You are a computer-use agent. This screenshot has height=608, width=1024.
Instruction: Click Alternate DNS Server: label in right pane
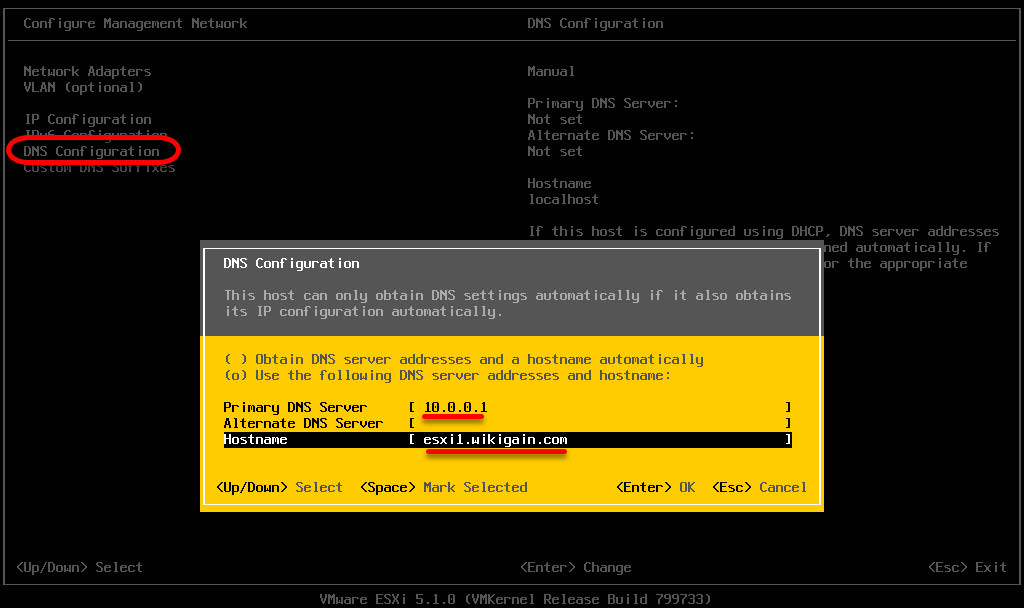[x=611, y=135]
